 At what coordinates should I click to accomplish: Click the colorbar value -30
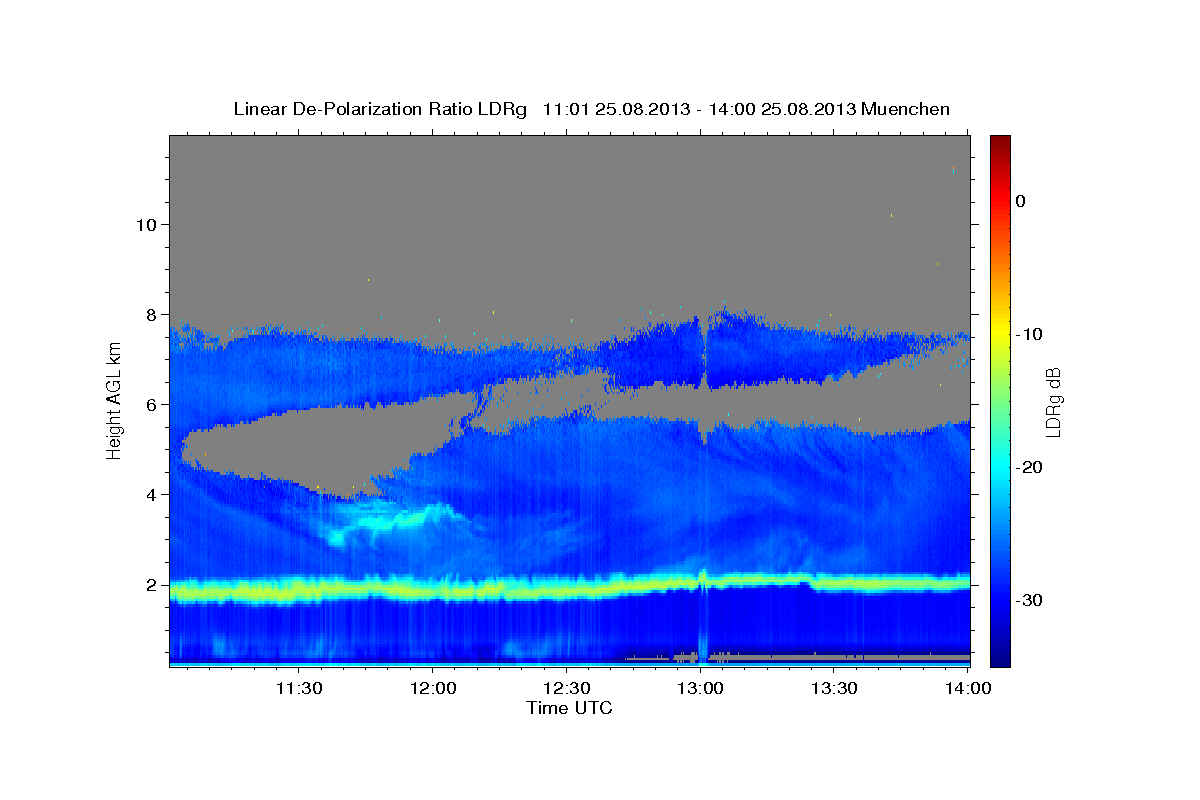[1029, 600]
